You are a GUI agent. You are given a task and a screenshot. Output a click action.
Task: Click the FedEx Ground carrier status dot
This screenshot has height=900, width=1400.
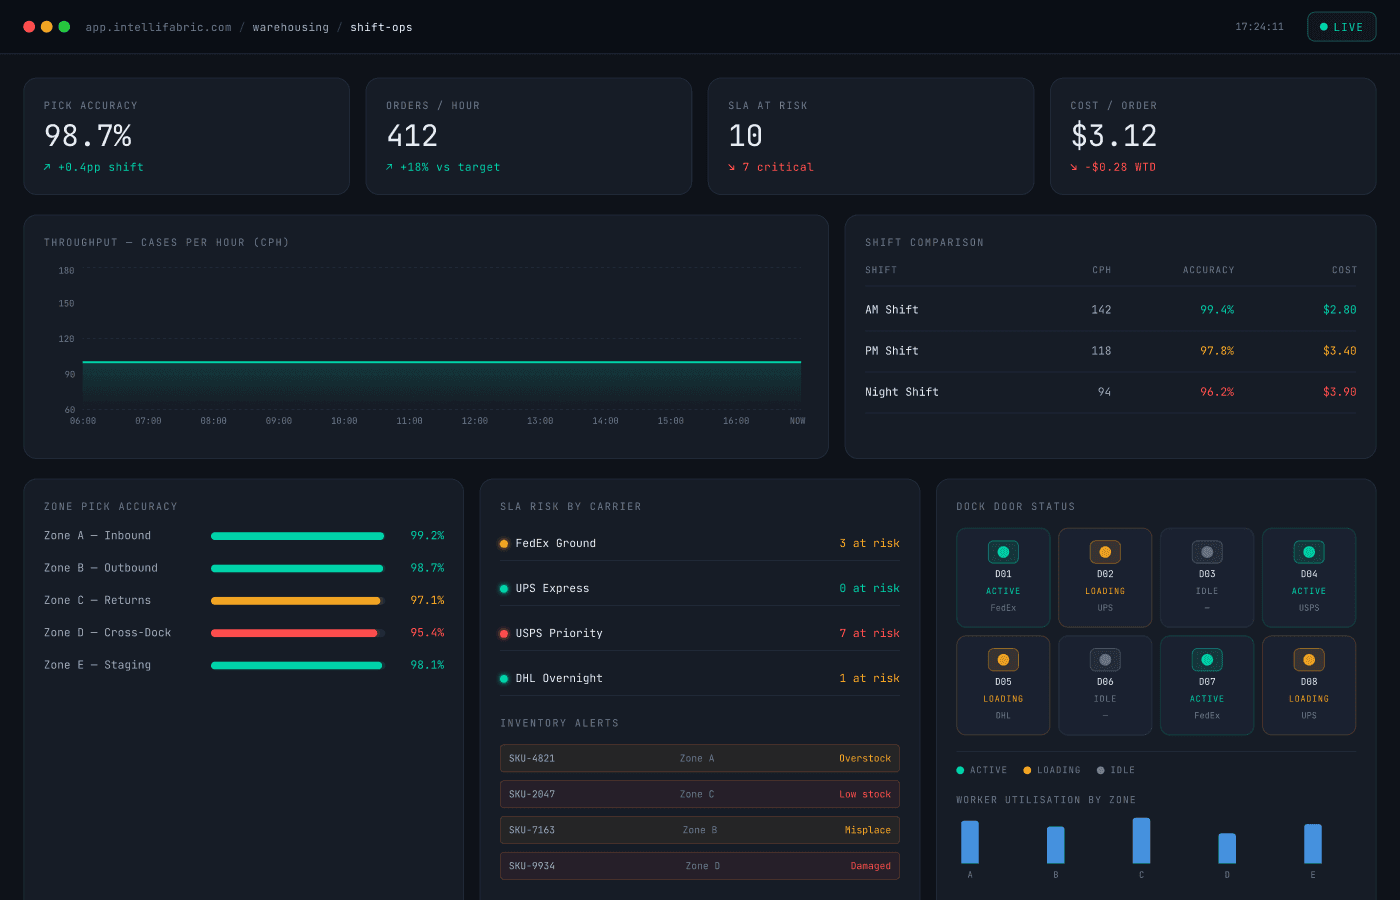tap(503, 542)
